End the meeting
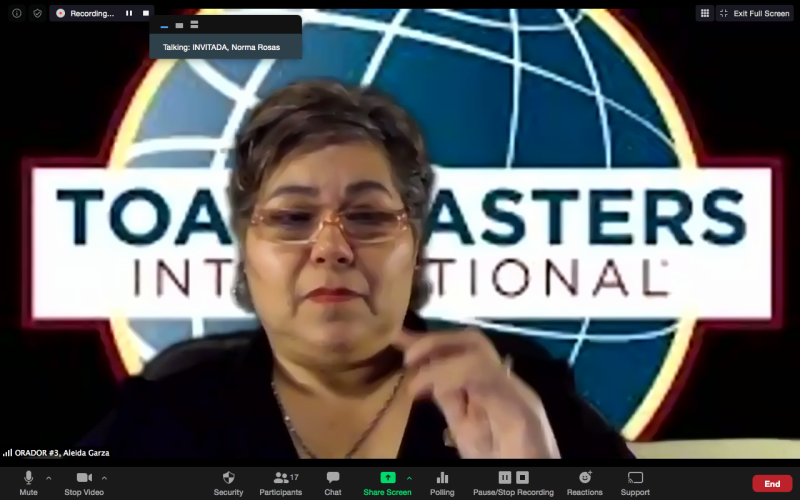This screenshot has height=500, width=800. click(x=772, y=484)
